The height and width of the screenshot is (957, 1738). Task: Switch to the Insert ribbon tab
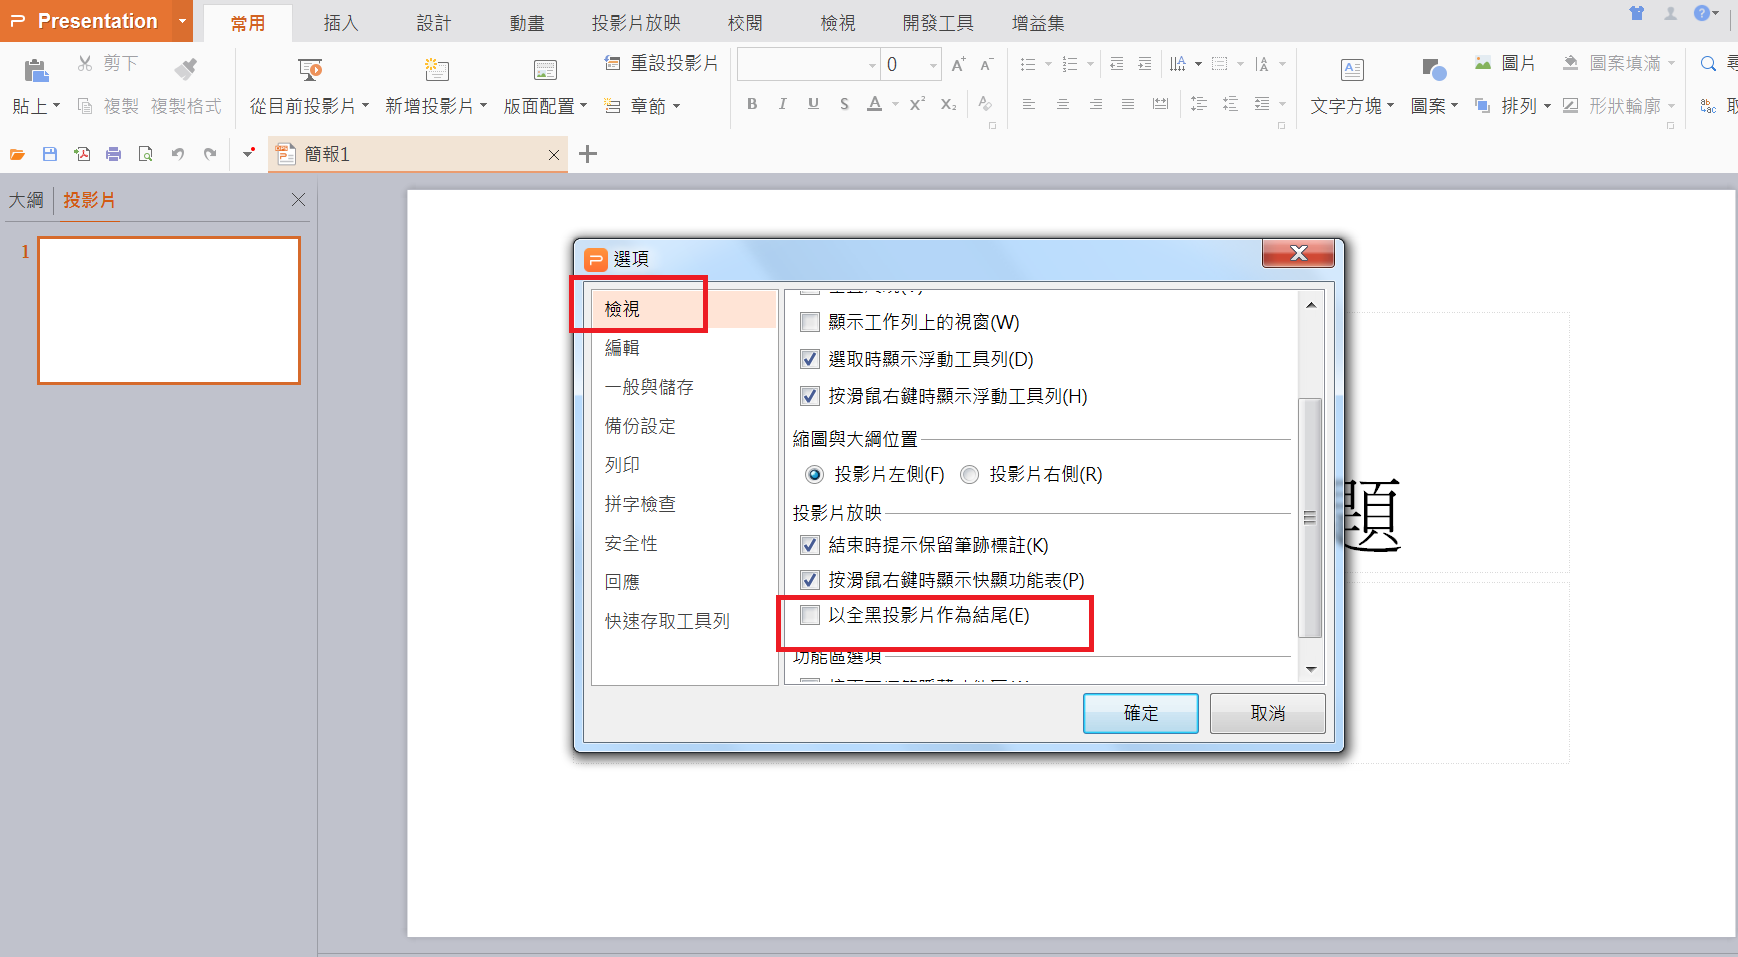pos(341,22)
